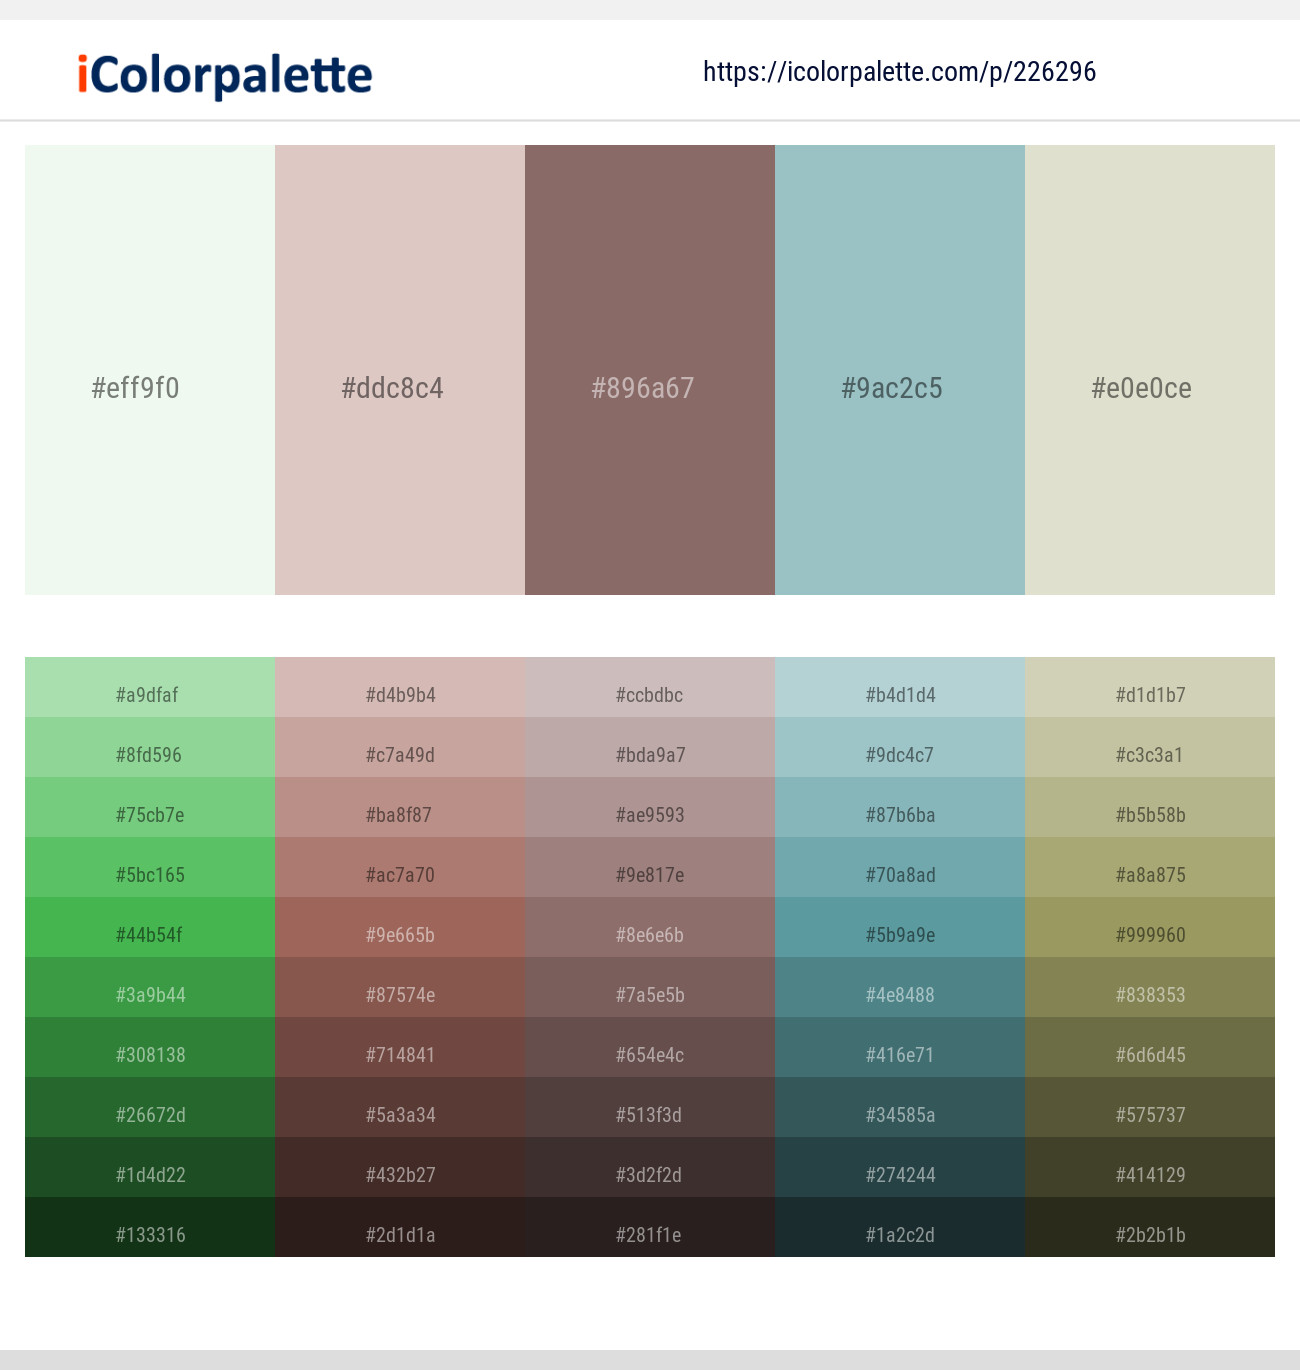Select the #281f1e dark swatch
The height and width of the screenshot is (1370, 1300).
pyautogui.click(x=649, y=1234)
